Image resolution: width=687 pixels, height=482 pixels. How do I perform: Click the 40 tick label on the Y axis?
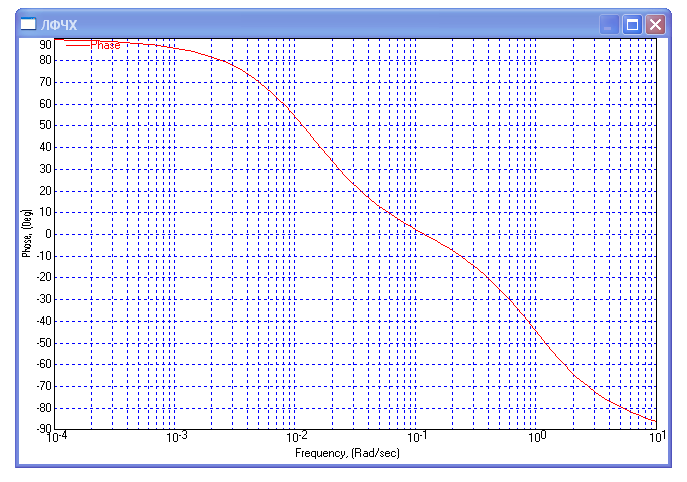pos(45,147)
